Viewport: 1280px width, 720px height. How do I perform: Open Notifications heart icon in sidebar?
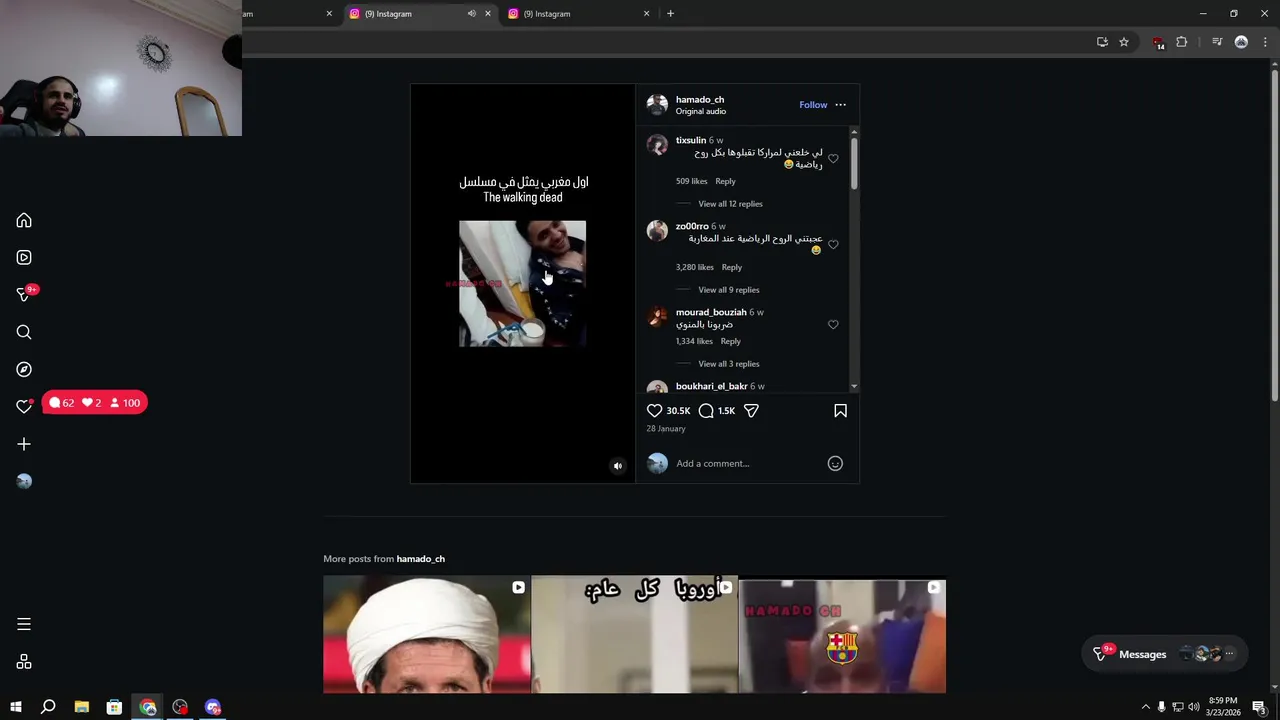point(24,406)
